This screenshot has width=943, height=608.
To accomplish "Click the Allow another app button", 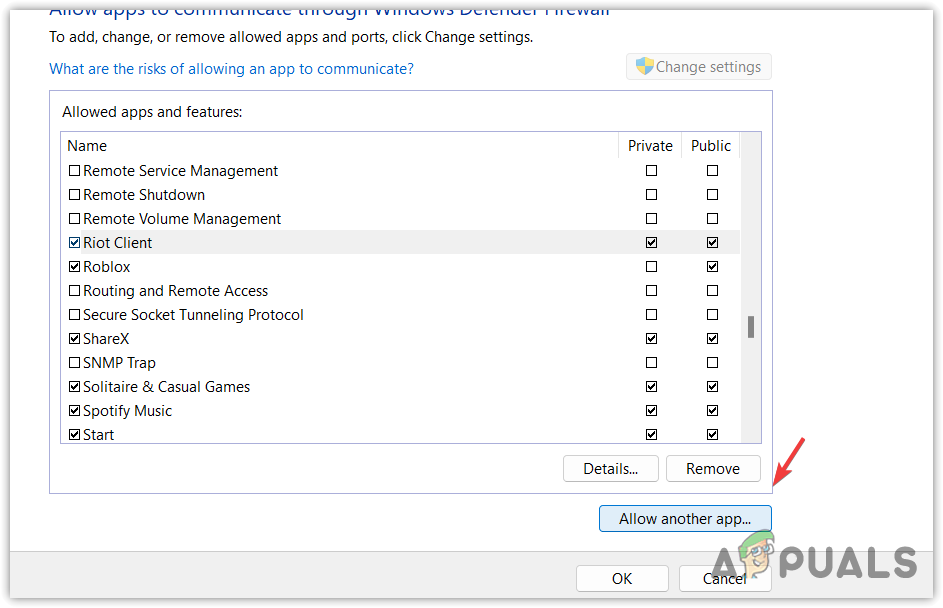I will (x=685, y=519).
